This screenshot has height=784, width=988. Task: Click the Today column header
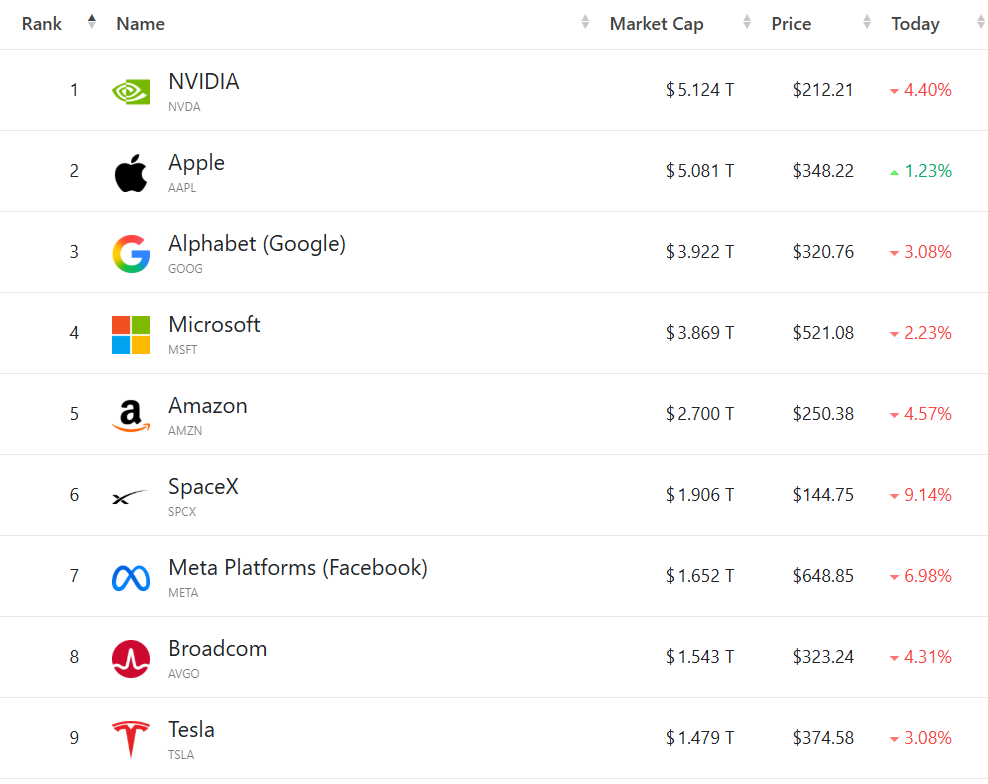[915, 24]
